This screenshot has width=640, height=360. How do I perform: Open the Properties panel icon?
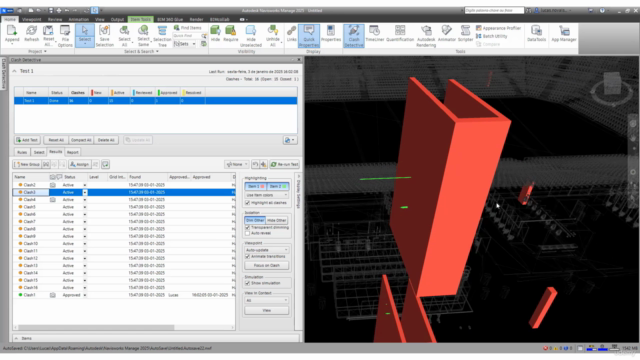(x=331, y=33)
